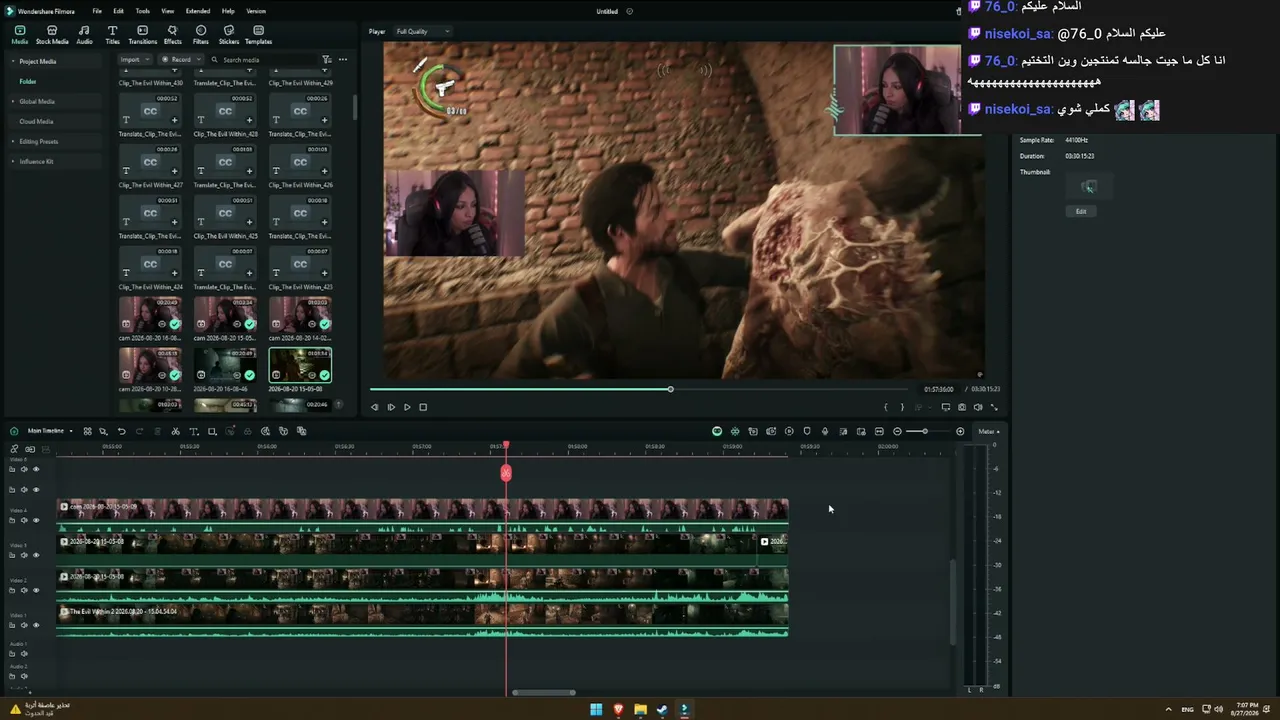
Task: Open the Full Quality playback dropdown
Action: (422, 31)
